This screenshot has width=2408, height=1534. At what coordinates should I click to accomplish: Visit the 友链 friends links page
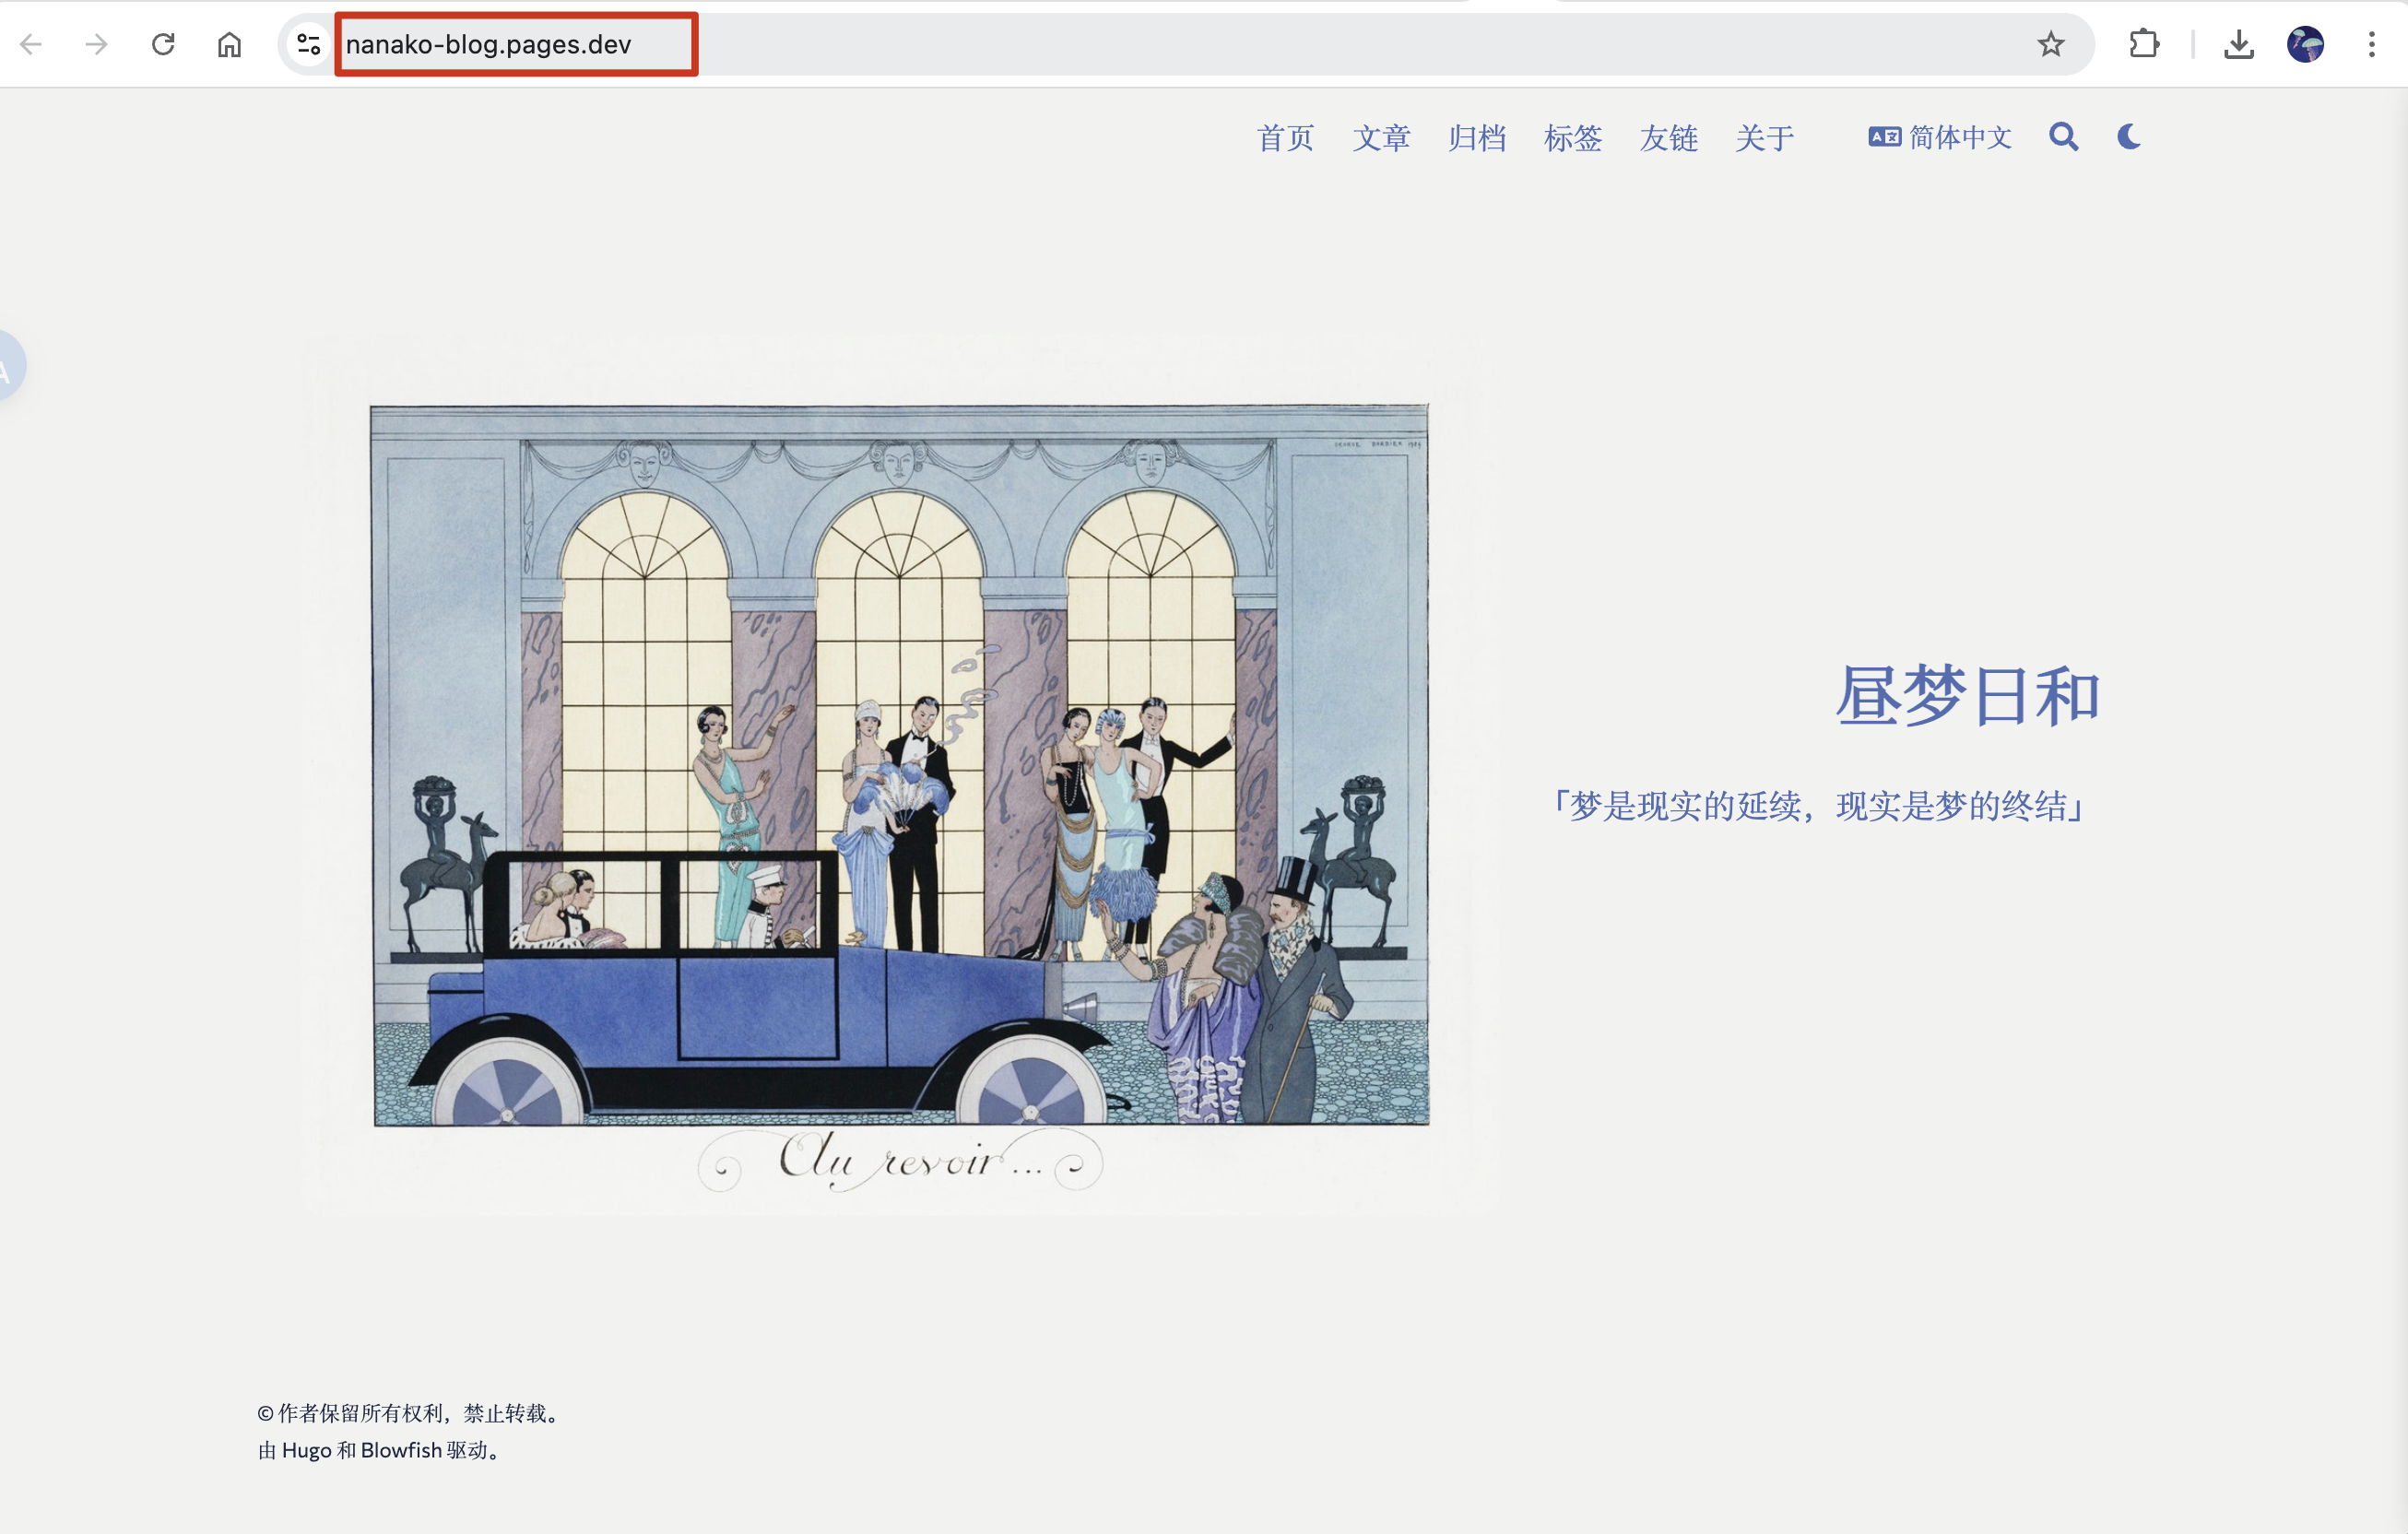pyautogui.click(x=1668, y=138)
